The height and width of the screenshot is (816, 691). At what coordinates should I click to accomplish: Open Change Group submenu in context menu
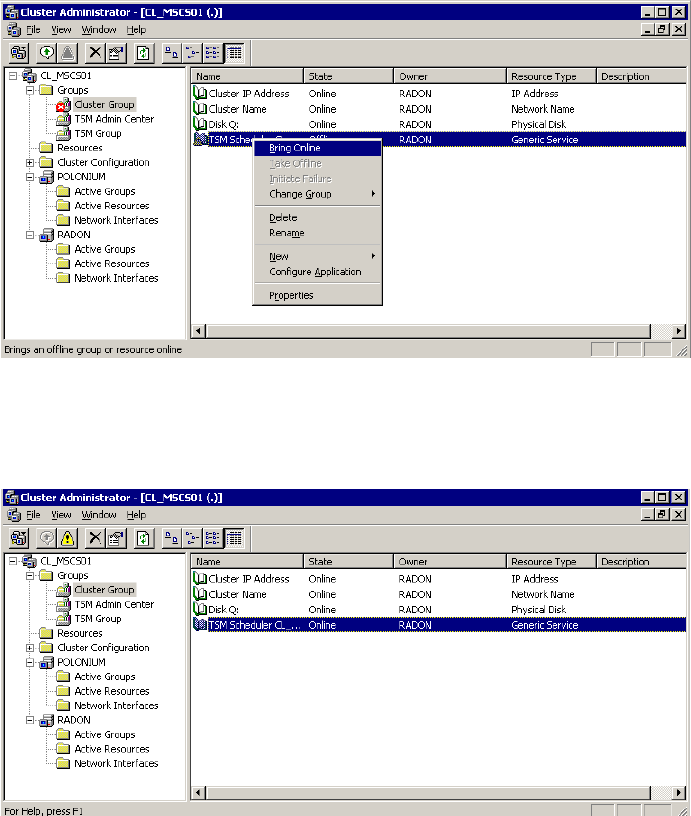(317, 194)
